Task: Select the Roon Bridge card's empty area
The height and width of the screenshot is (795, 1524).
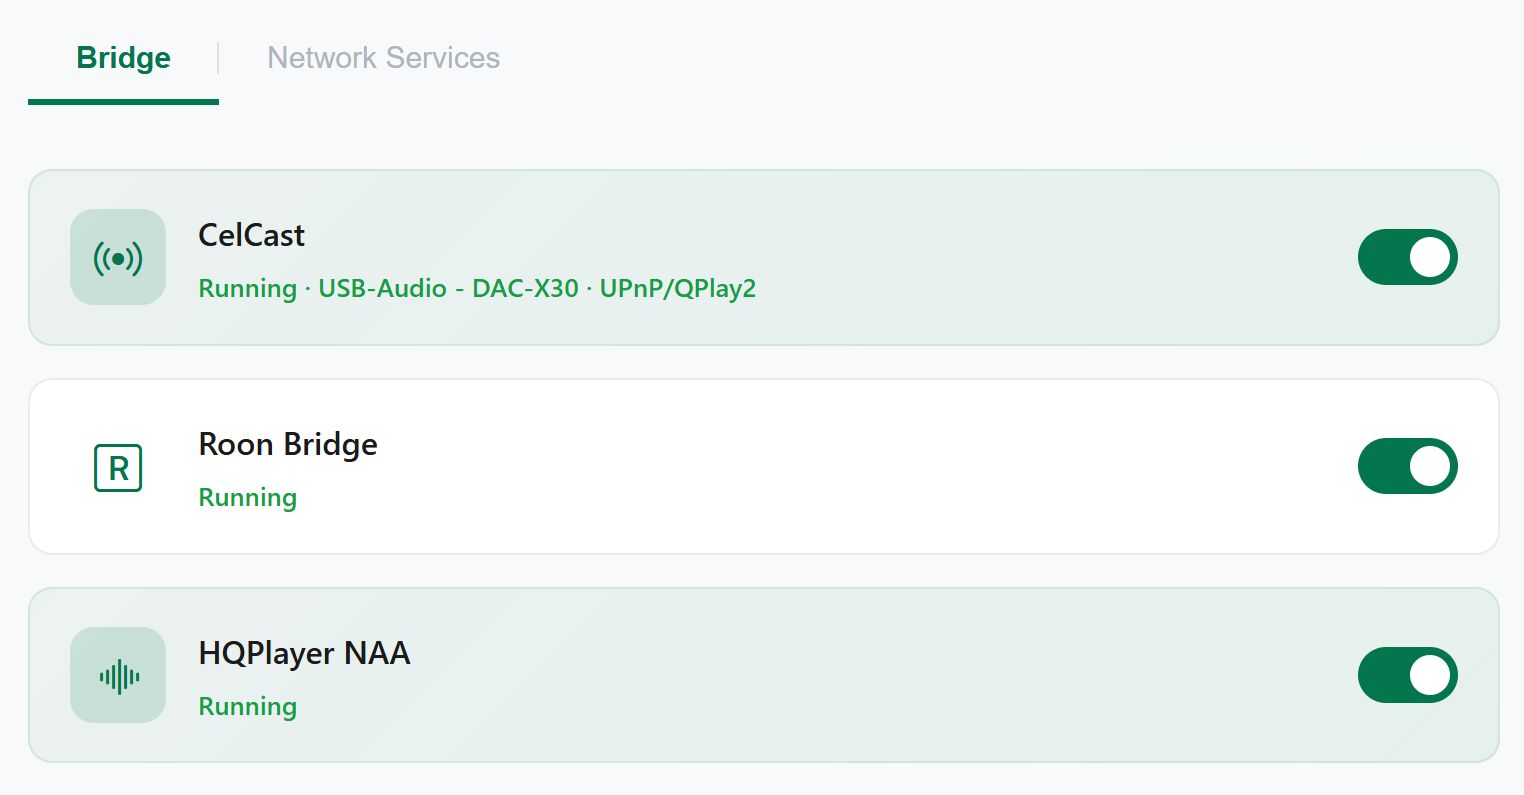Action: [x=860, y=466]
